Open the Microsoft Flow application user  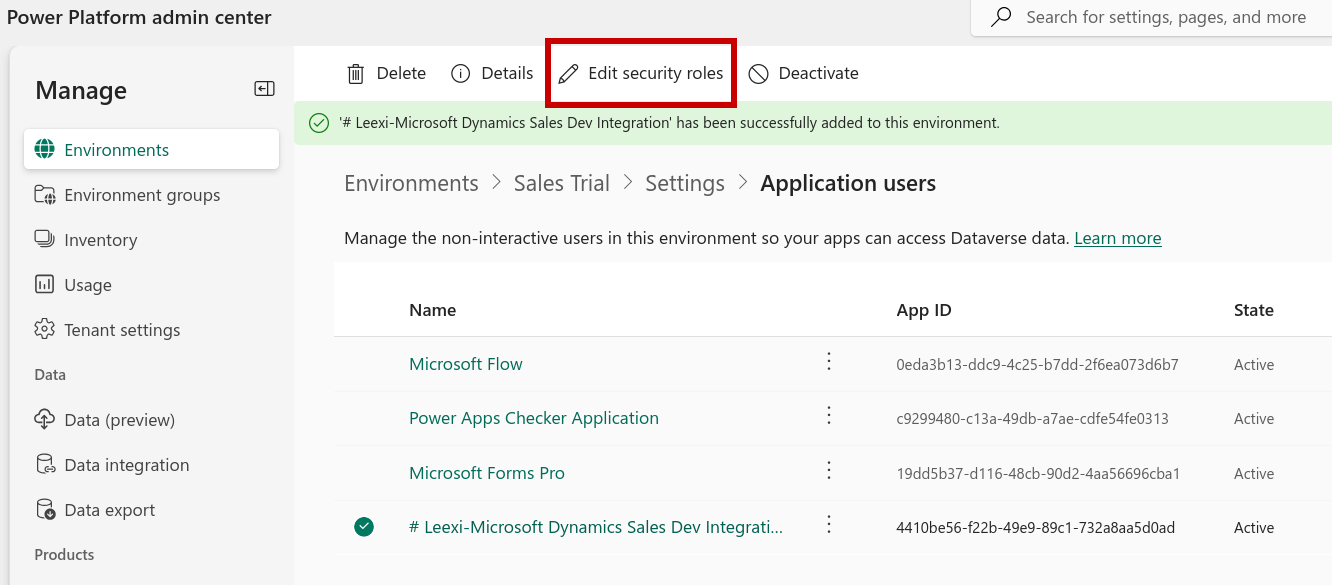pyautogui.click(x=466, y=364)
